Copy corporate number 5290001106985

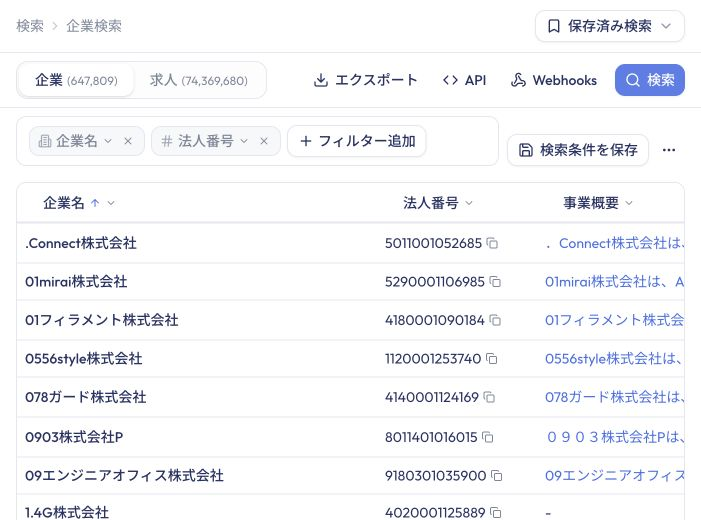495,282
